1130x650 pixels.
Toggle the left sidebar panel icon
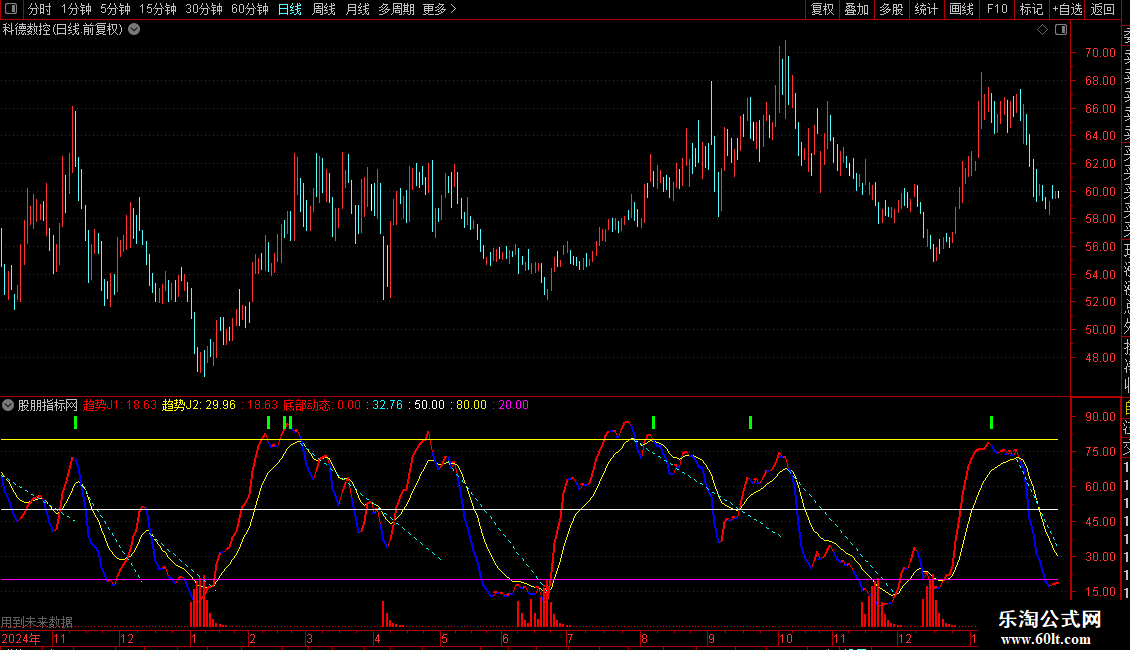[x=9, y=9]
